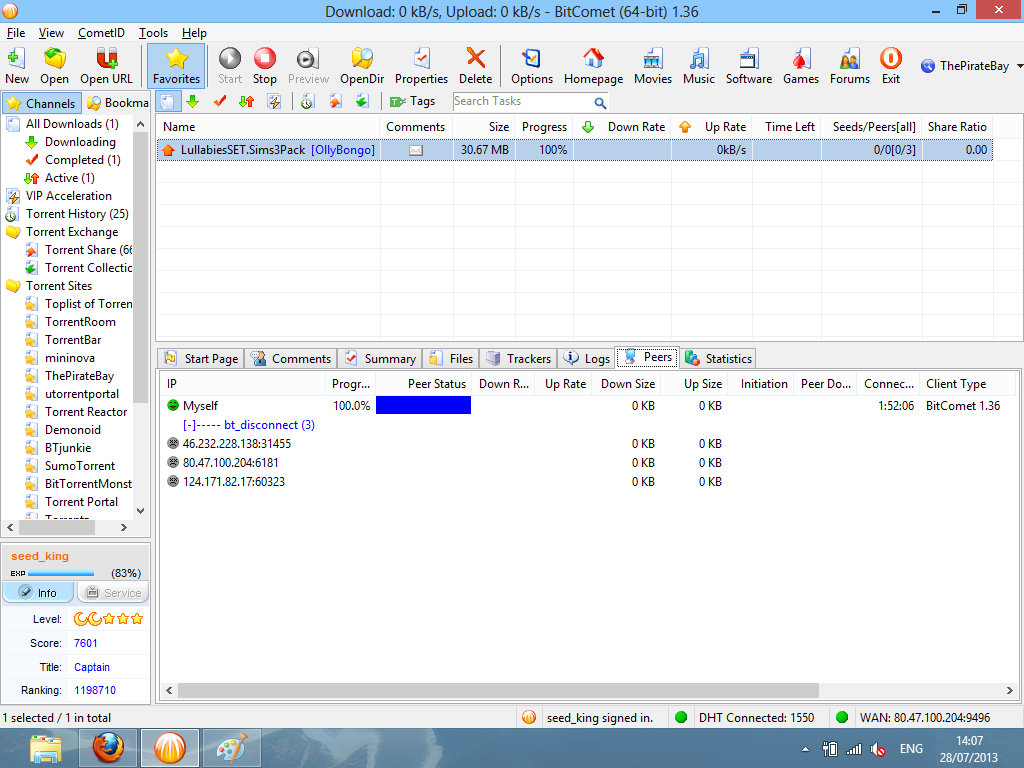This screenshot has width=1024, height=768.
Task: Open the Tools menu
Action: click(153, 32)
